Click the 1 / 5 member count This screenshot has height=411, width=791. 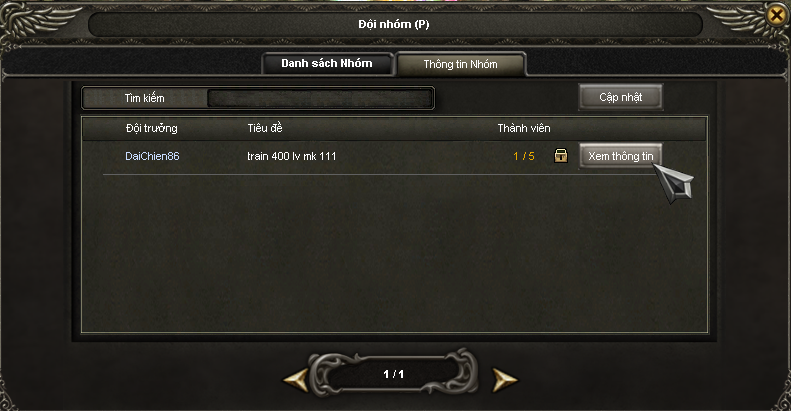[524, 156]
